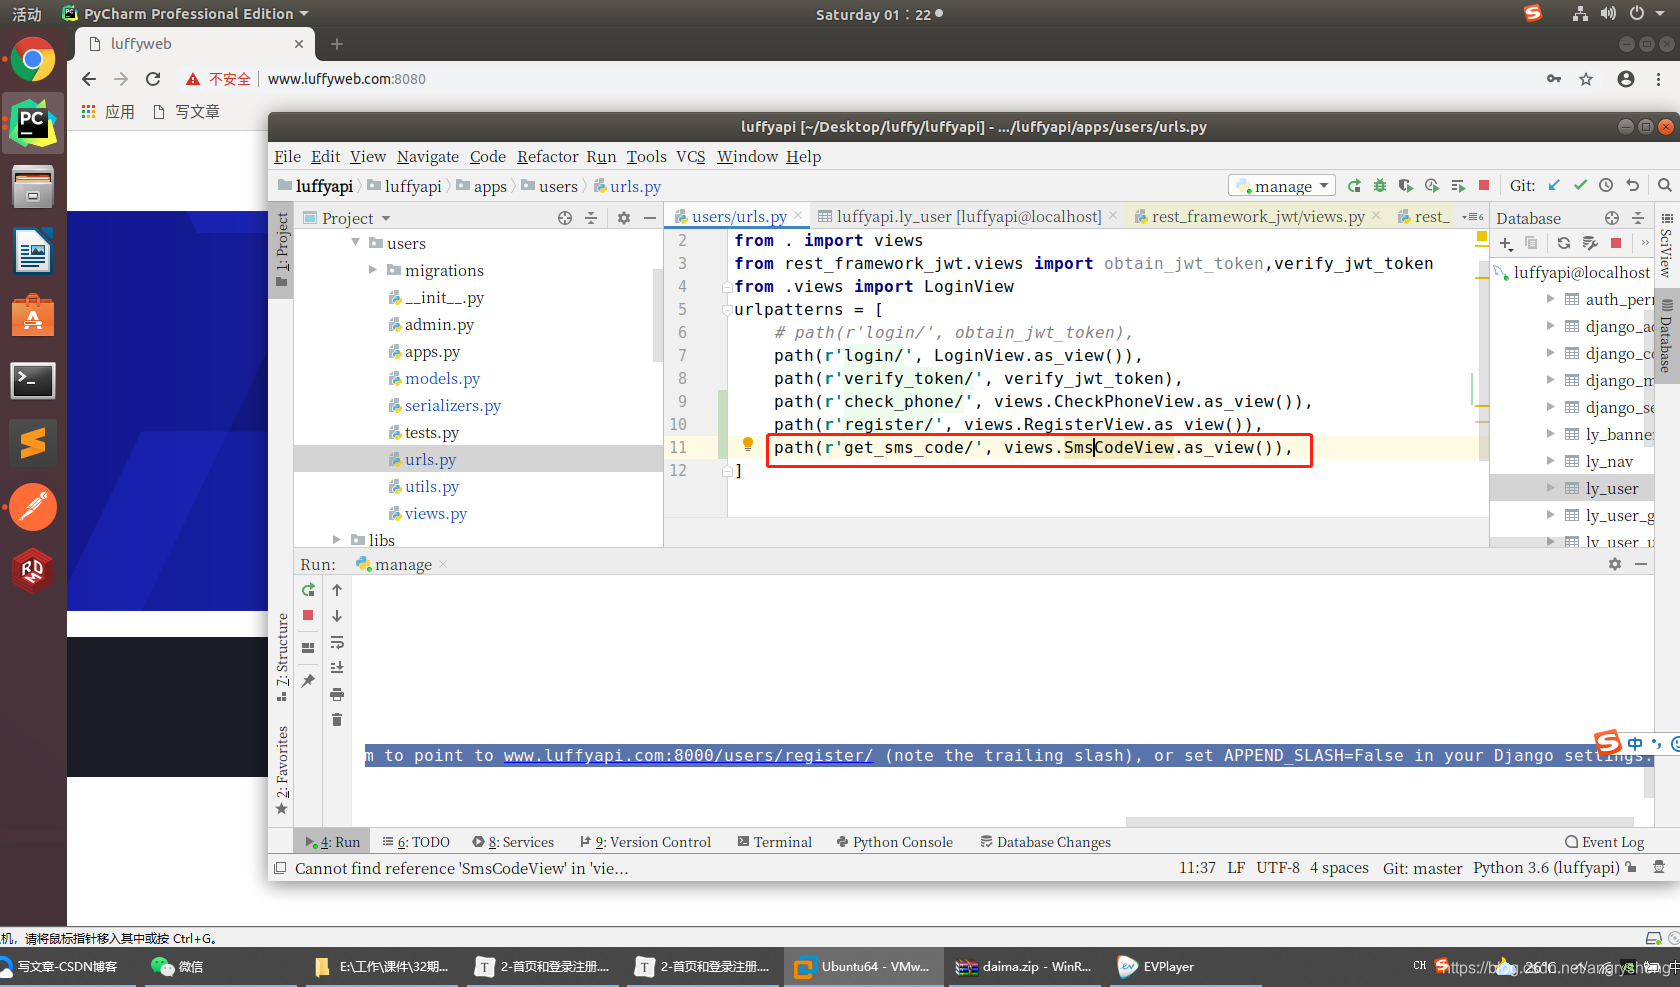Open the manage run configuration dropdown

pos(1282,186)
